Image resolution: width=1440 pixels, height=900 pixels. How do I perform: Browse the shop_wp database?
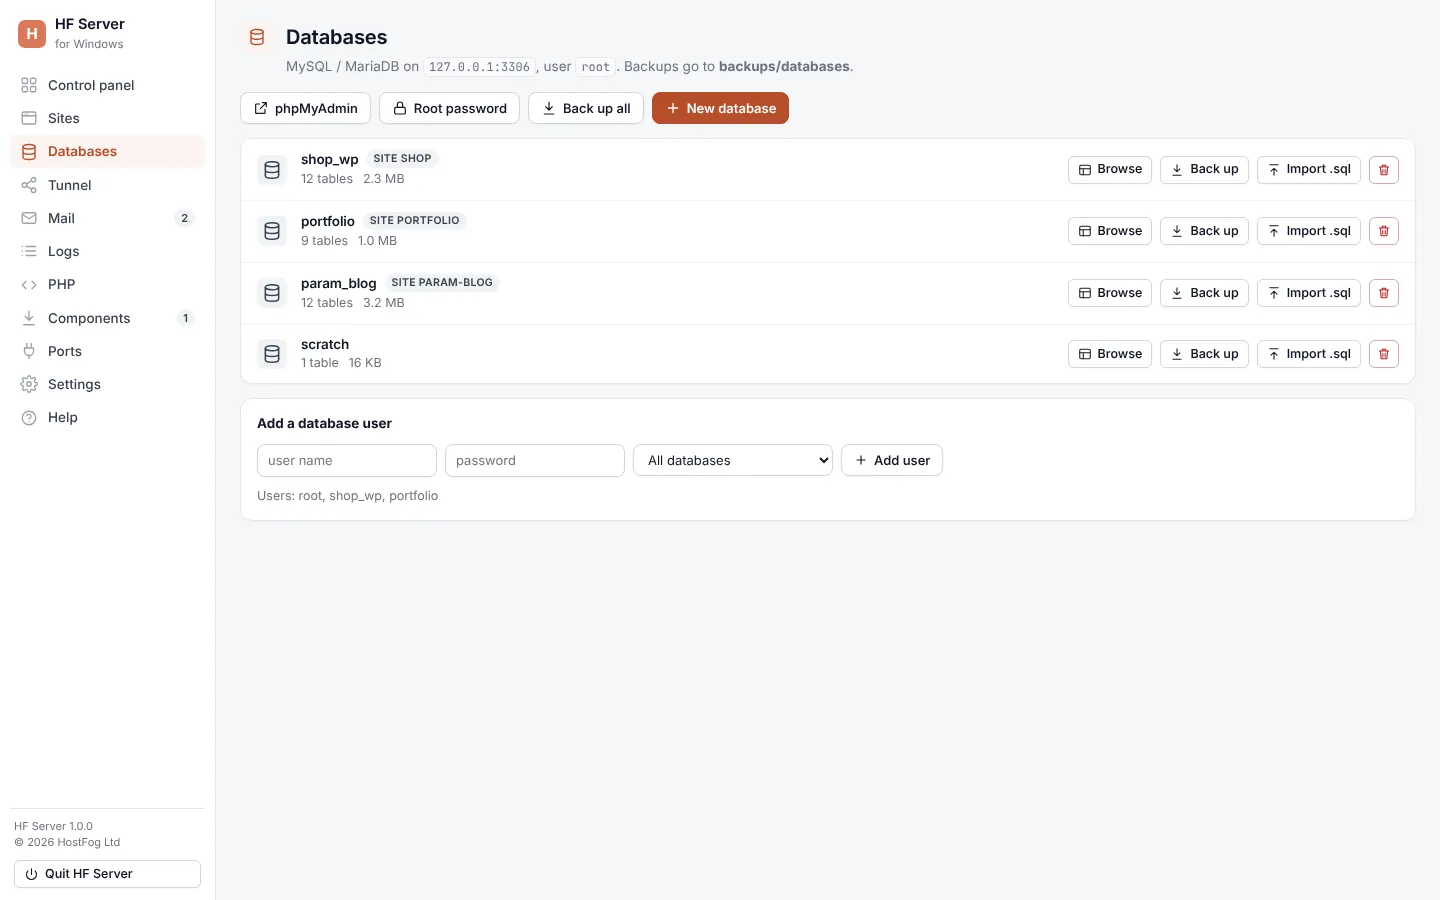[x=1110, y=170]
